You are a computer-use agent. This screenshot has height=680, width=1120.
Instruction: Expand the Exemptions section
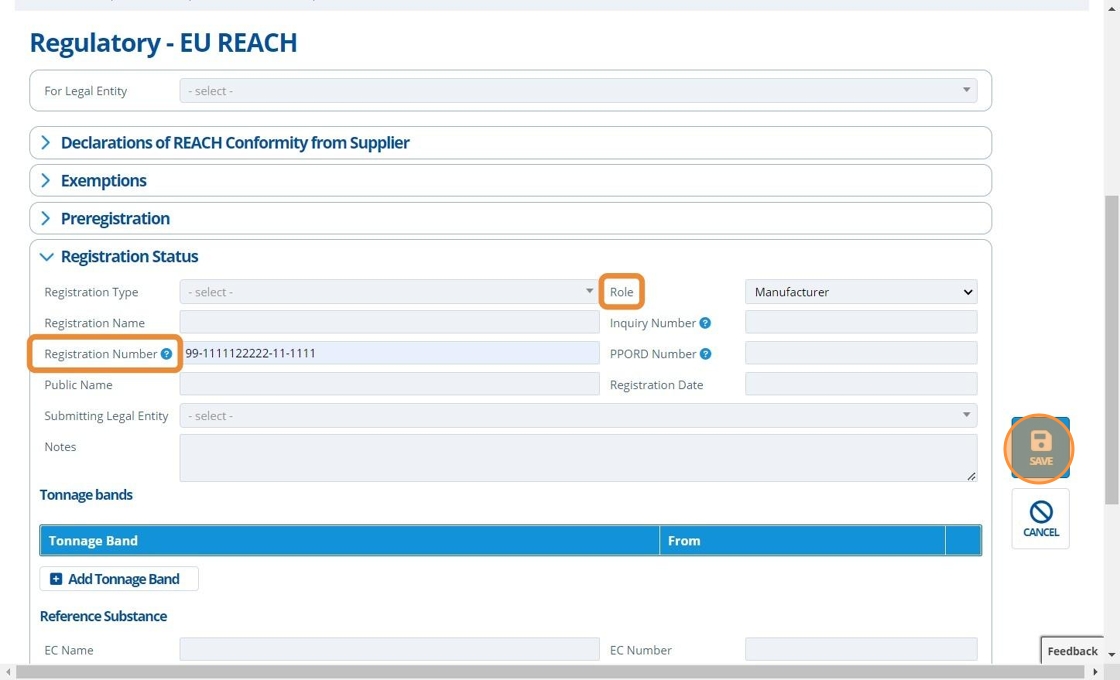[510, 181]
